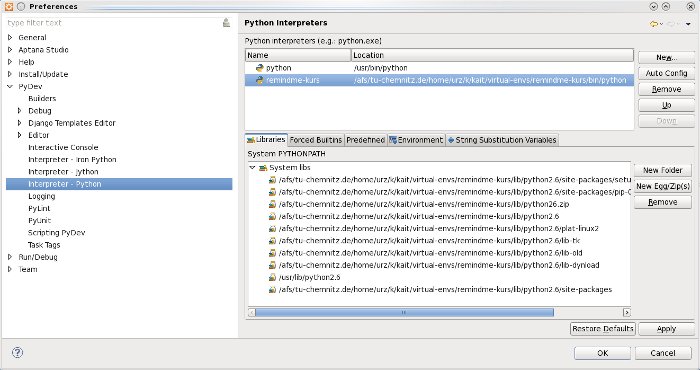Screen dimensions: 700x370
Task: Click Remove beside the System PYTHONPATH list
Action: click(x=662, y=202)
